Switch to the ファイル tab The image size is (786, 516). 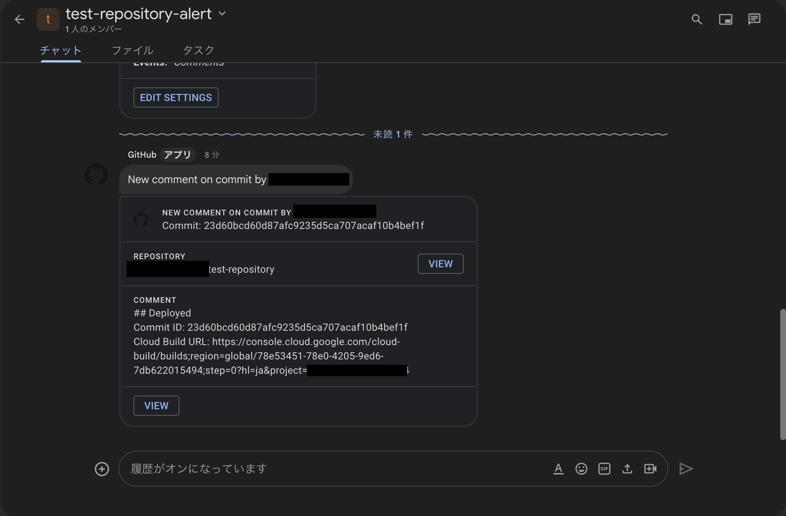pyautogui.click(x=132, y=51)
